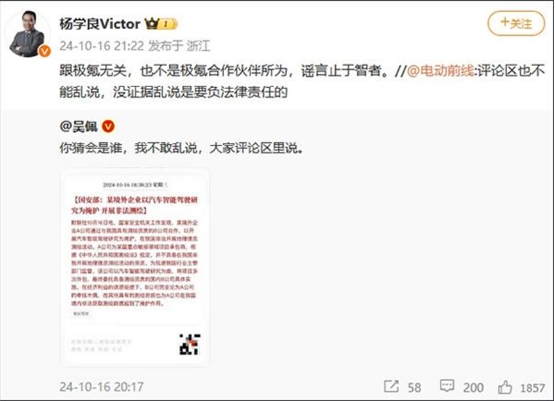Click the 发布于 浙江 location text
This screenshot has height=401, width=555.
pos(179,46)
